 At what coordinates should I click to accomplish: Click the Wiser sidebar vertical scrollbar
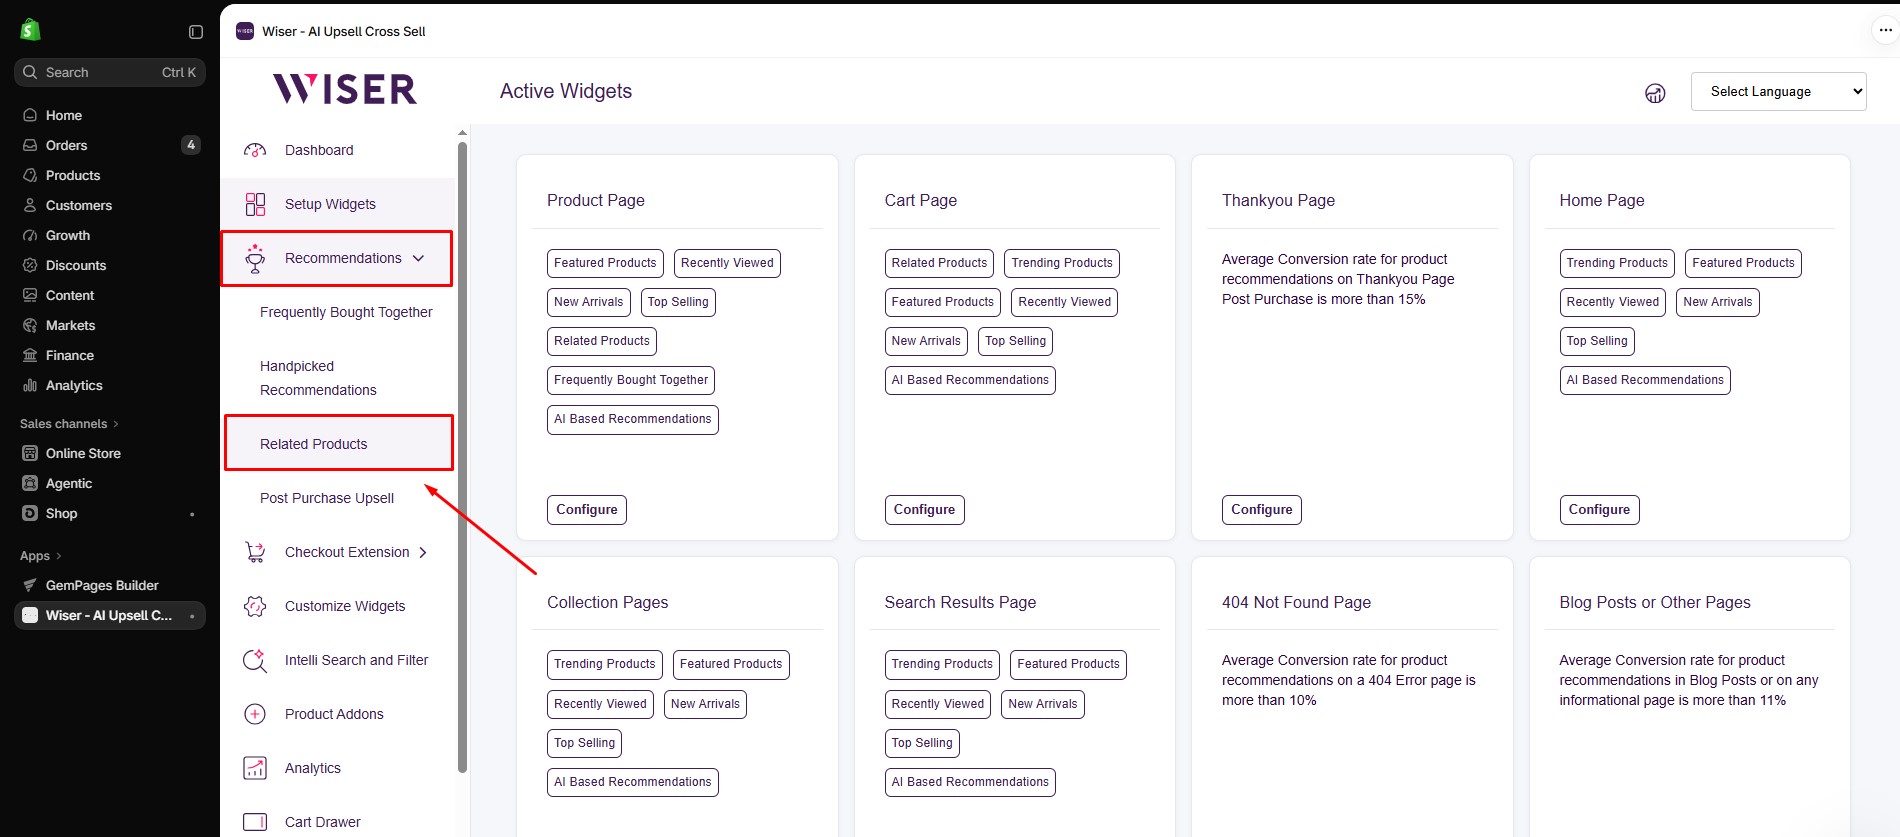click(x=462, y=457)
